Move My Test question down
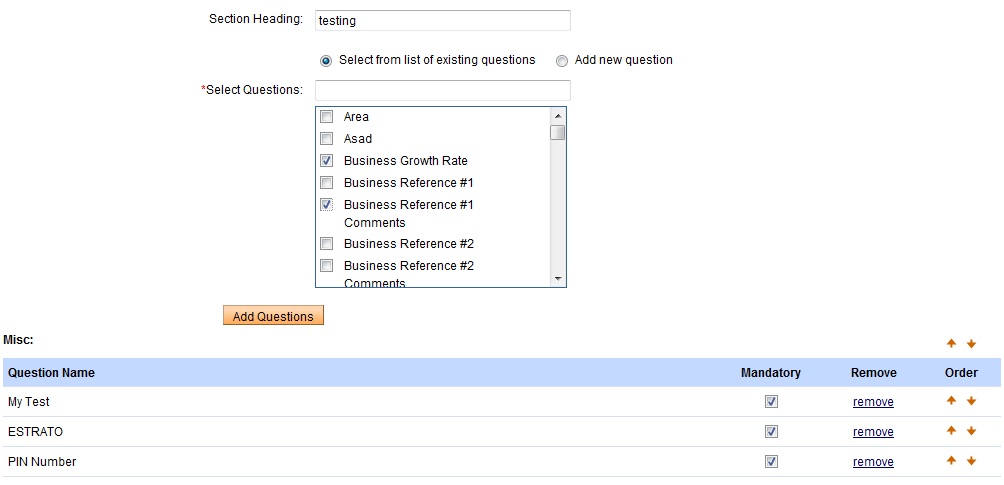Screen dimensions: 1004x485 point(971,401)
